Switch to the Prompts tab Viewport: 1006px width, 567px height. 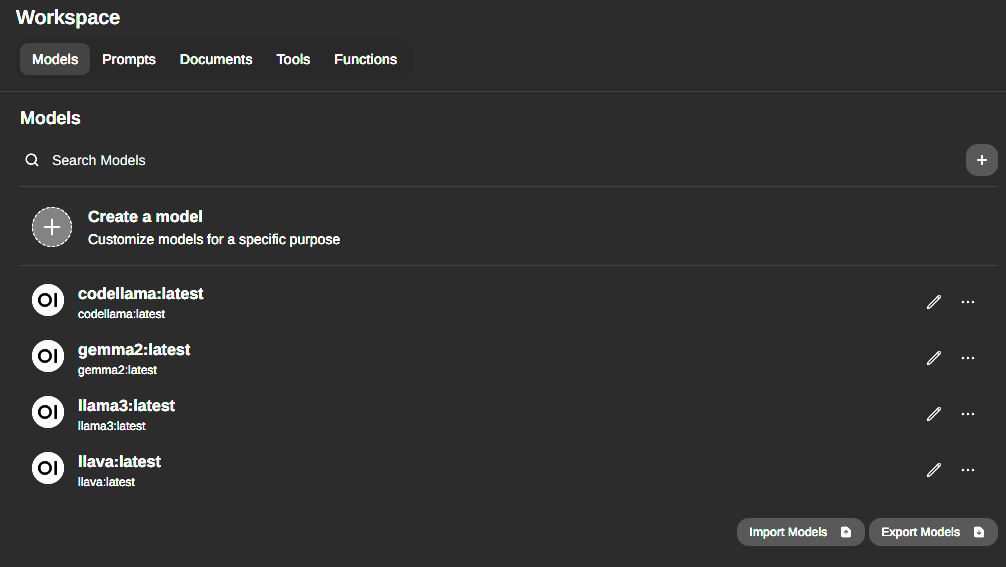[x=129, y=60]
